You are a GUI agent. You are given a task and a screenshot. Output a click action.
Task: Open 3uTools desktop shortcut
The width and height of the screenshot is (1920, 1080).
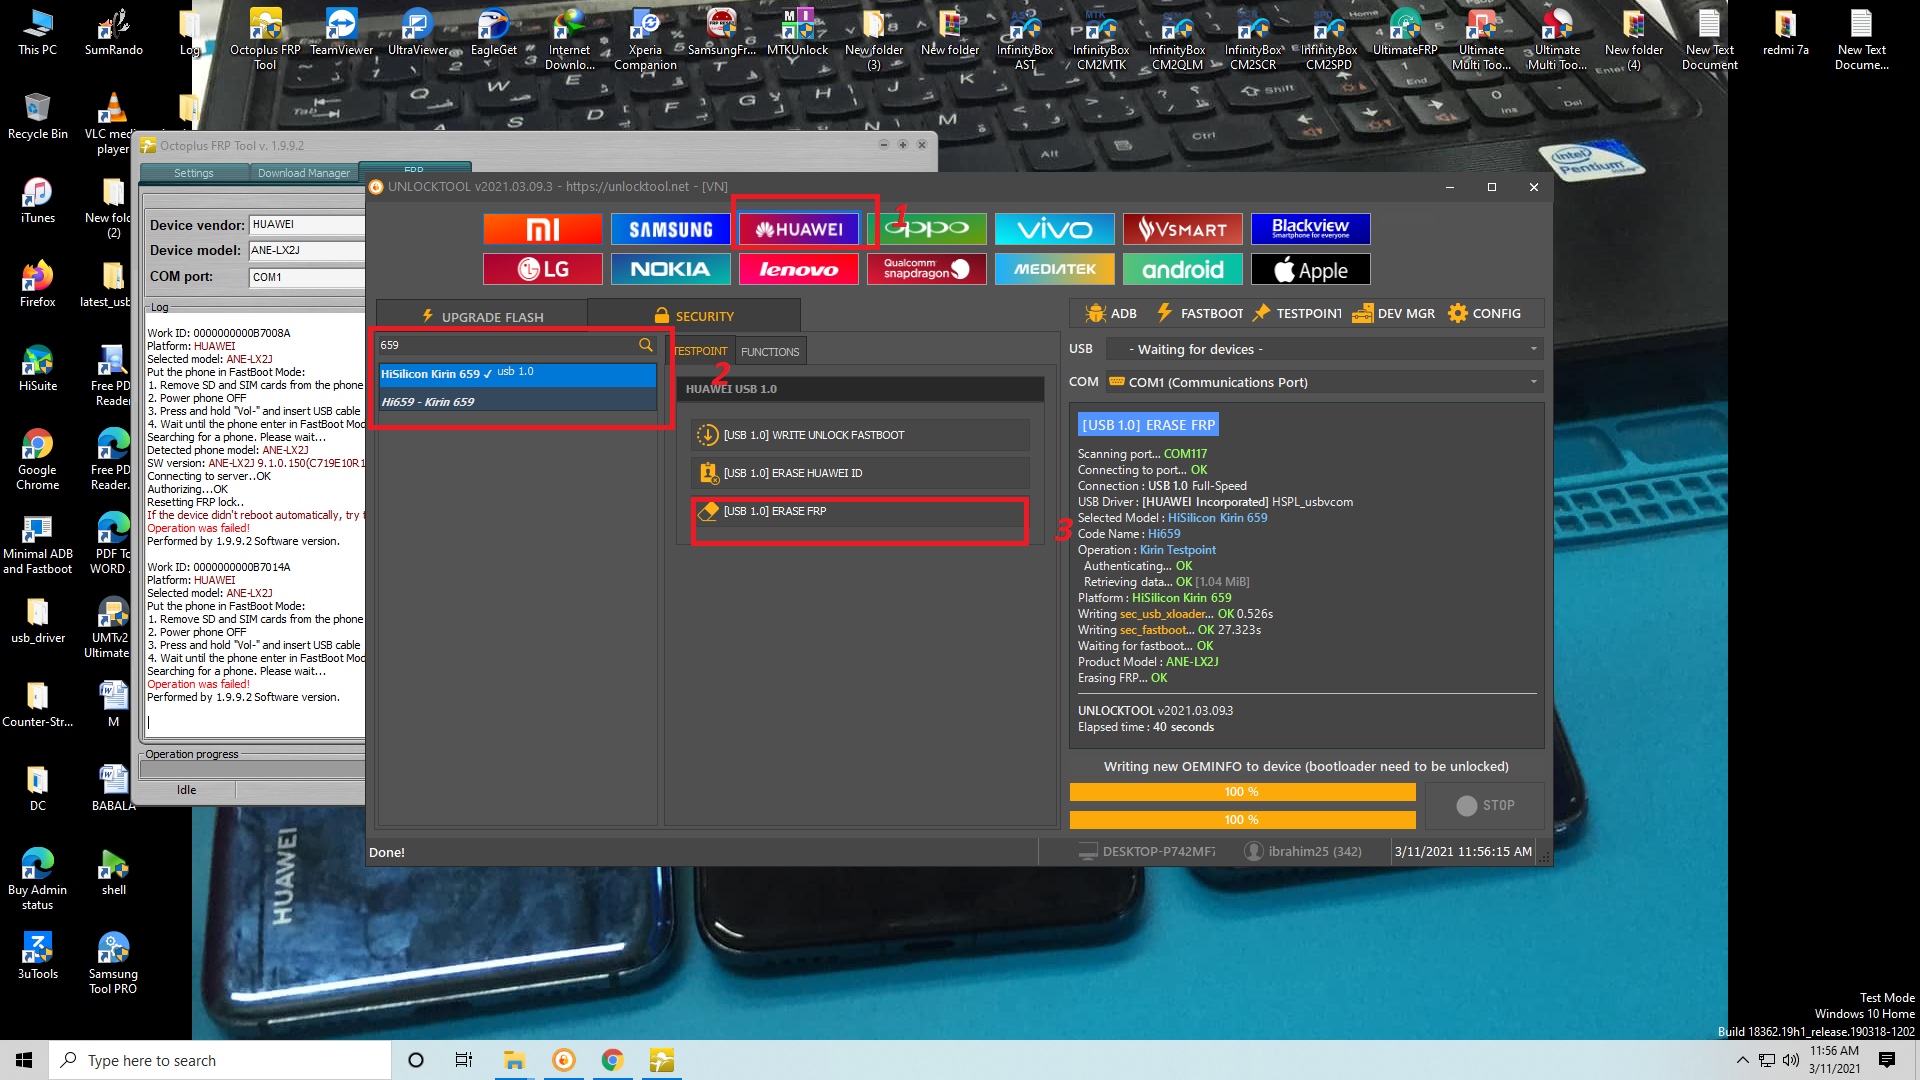coord(37,956)
